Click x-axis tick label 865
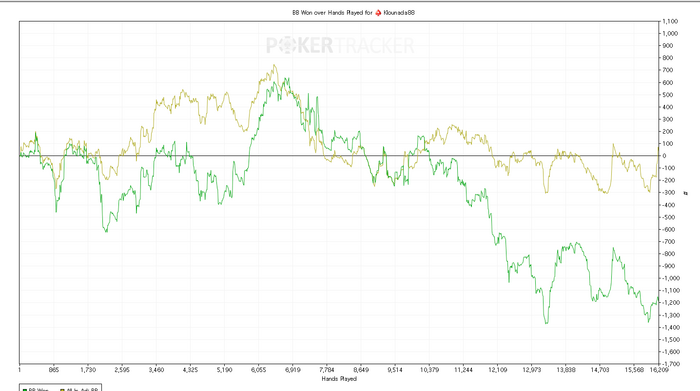The height and width of the screenshot is (391, 700). (x=54, y=370)
